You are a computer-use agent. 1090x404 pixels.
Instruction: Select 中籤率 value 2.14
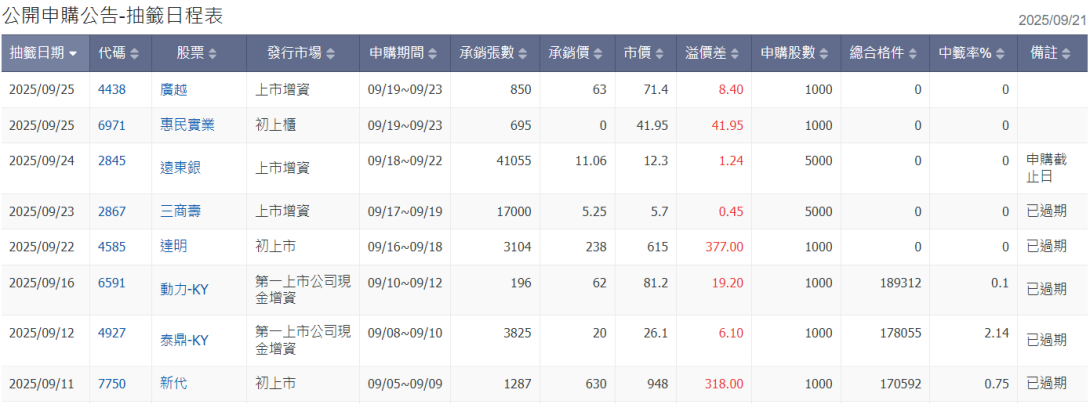coord(996,333)
